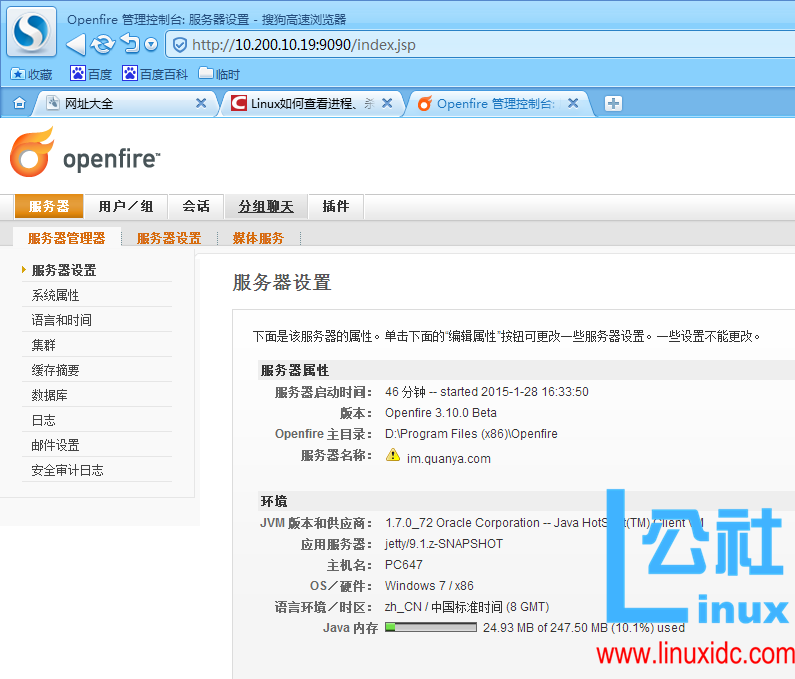Go back with the browser back arrow
This screenshot has height=679, width=795.
pos(76,45)
